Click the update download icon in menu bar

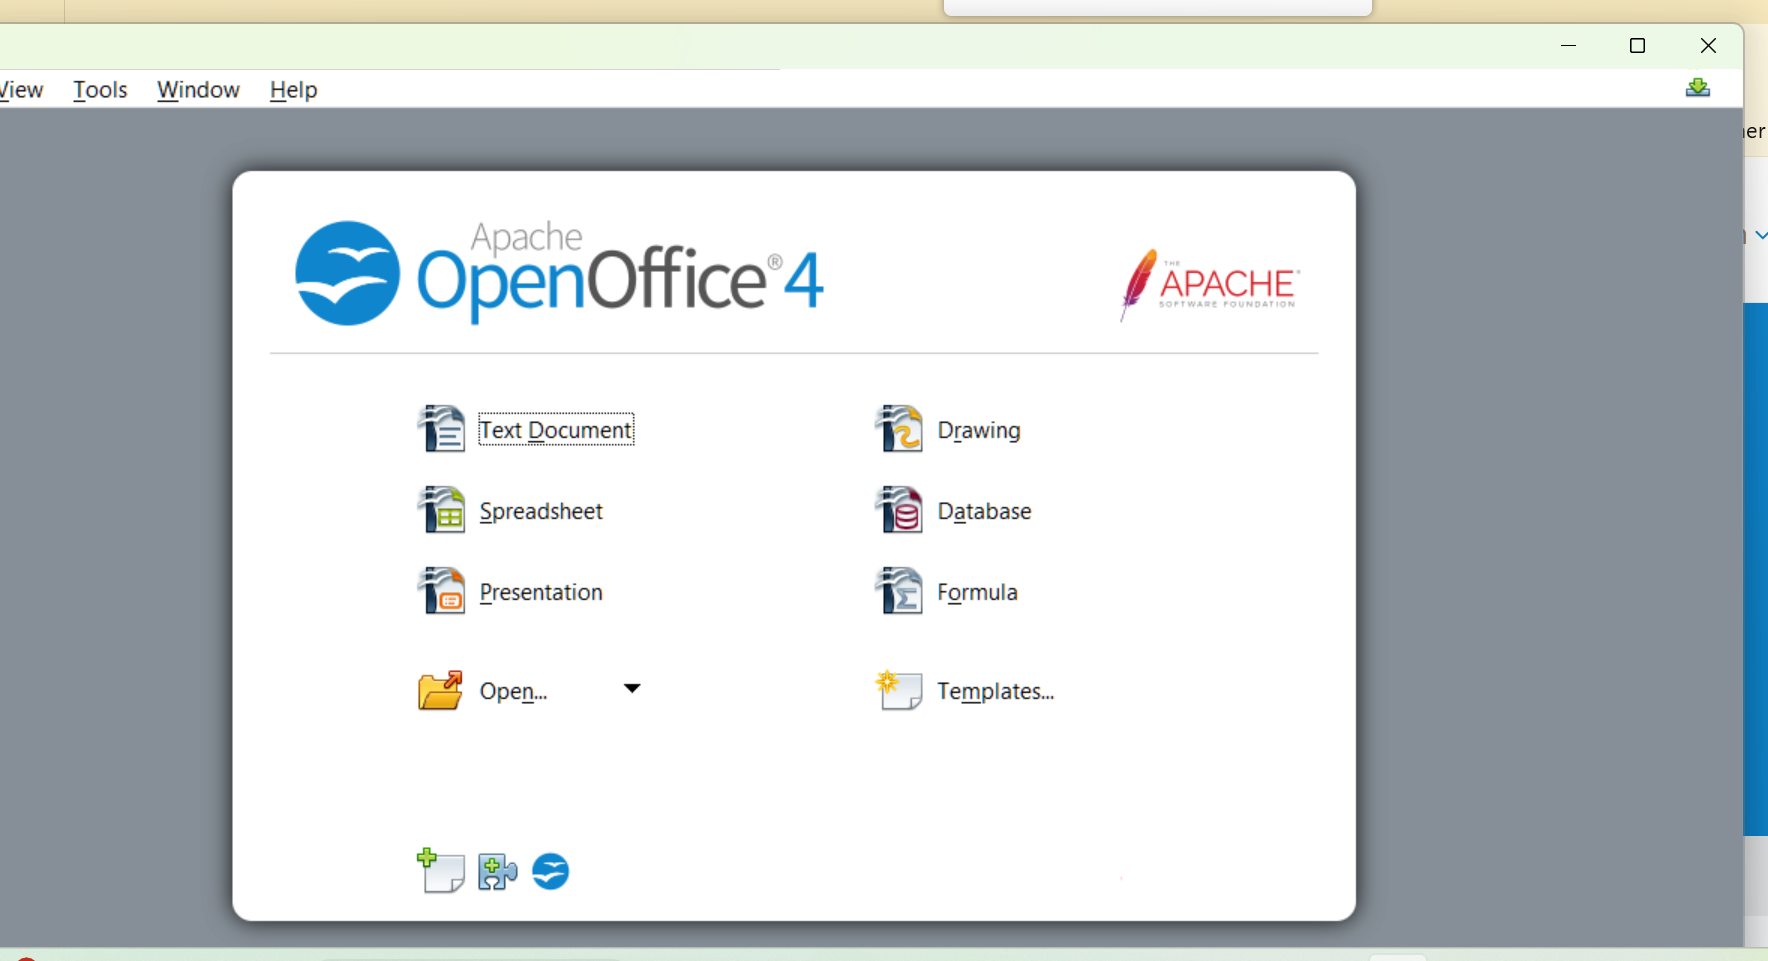1697,88
